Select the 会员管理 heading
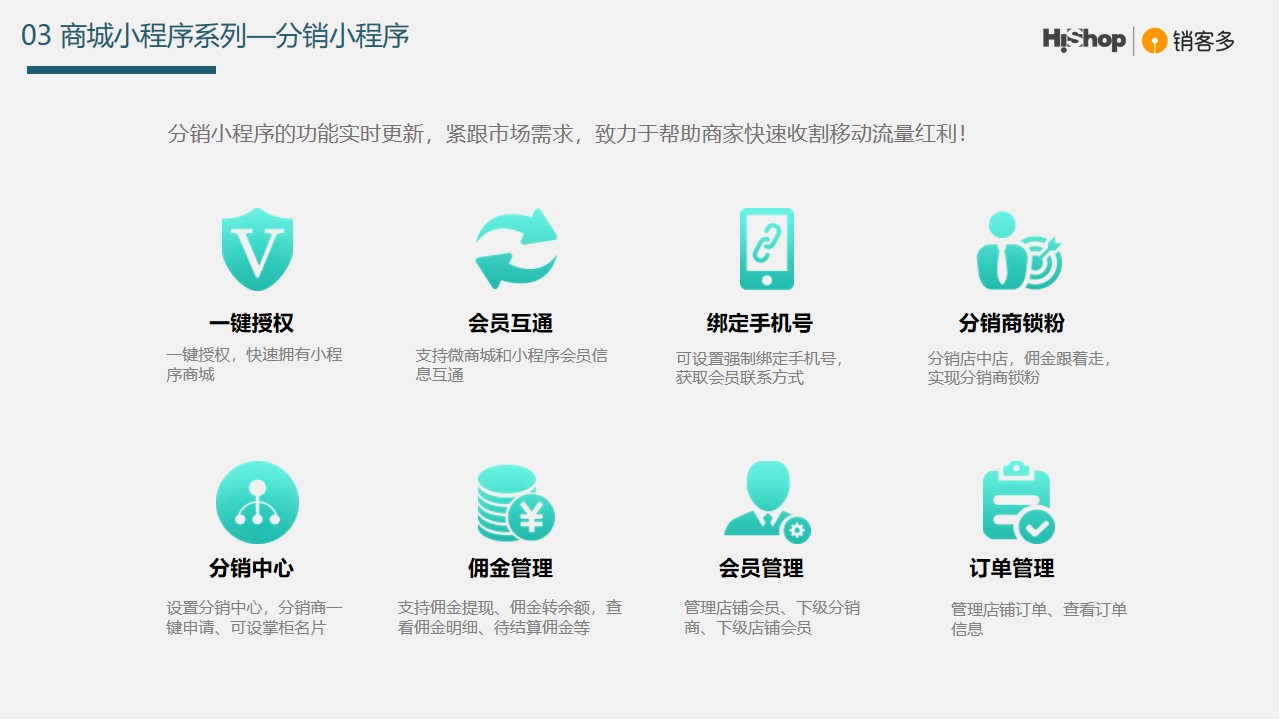Image resolution: width=1280 pixels, height=720 pixels. pyautogui.click(x=761, y=568)
